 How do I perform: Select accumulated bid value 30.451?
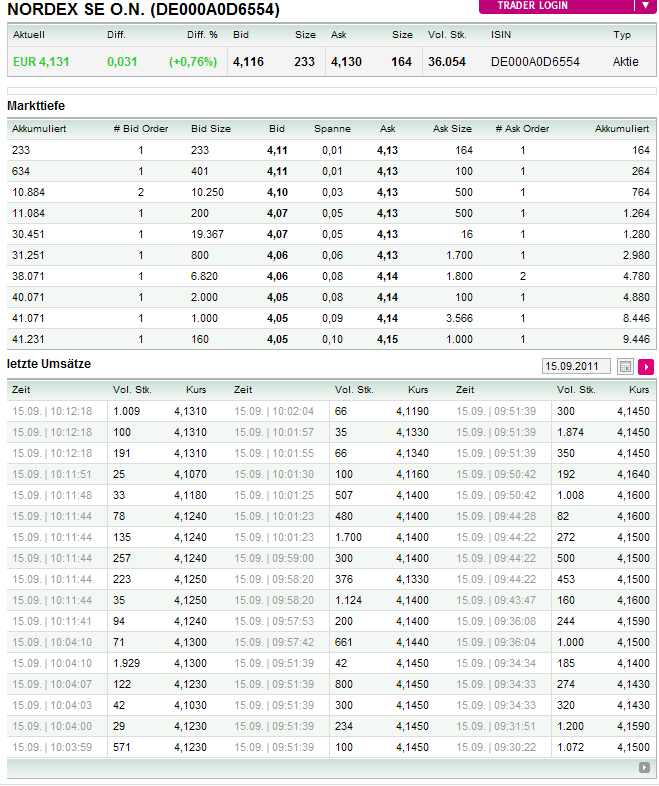point(29,235)
